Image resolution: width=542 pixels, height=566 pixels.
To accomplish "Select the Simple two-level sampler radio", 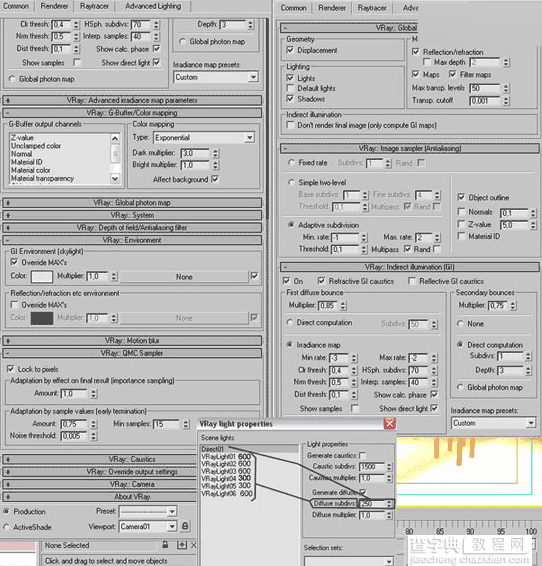I will point(291,182).
